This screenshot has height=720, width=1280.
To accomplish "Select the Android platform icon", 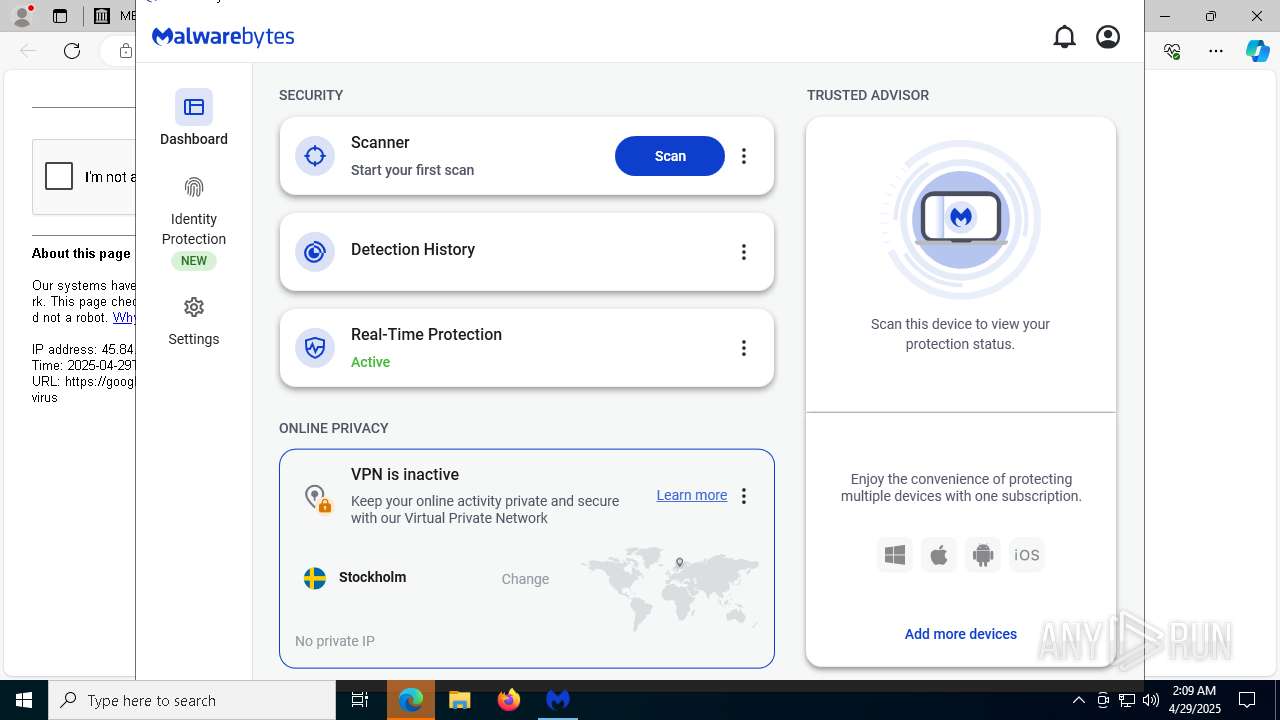I will tap(983, 555).
